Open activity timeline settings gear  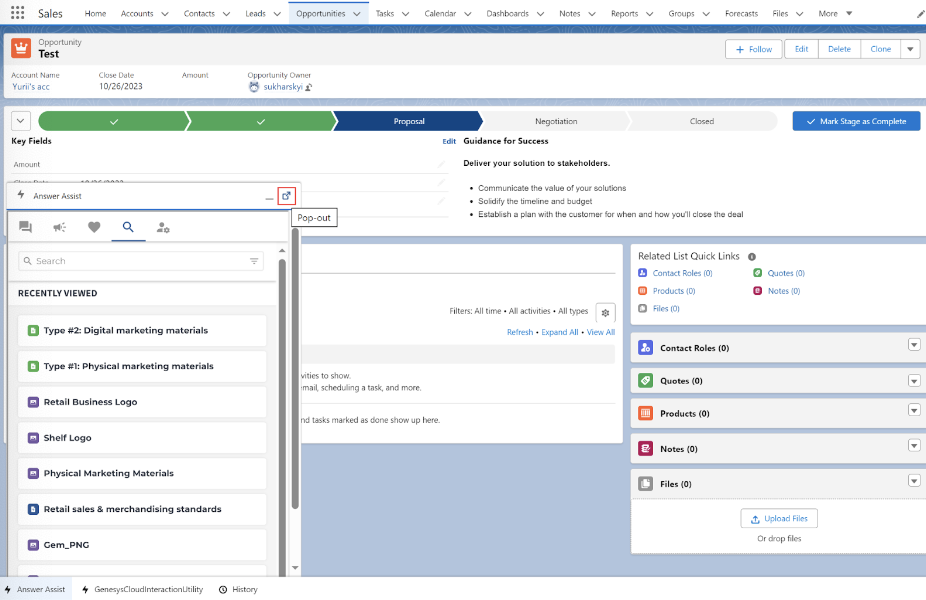point(605,313)
